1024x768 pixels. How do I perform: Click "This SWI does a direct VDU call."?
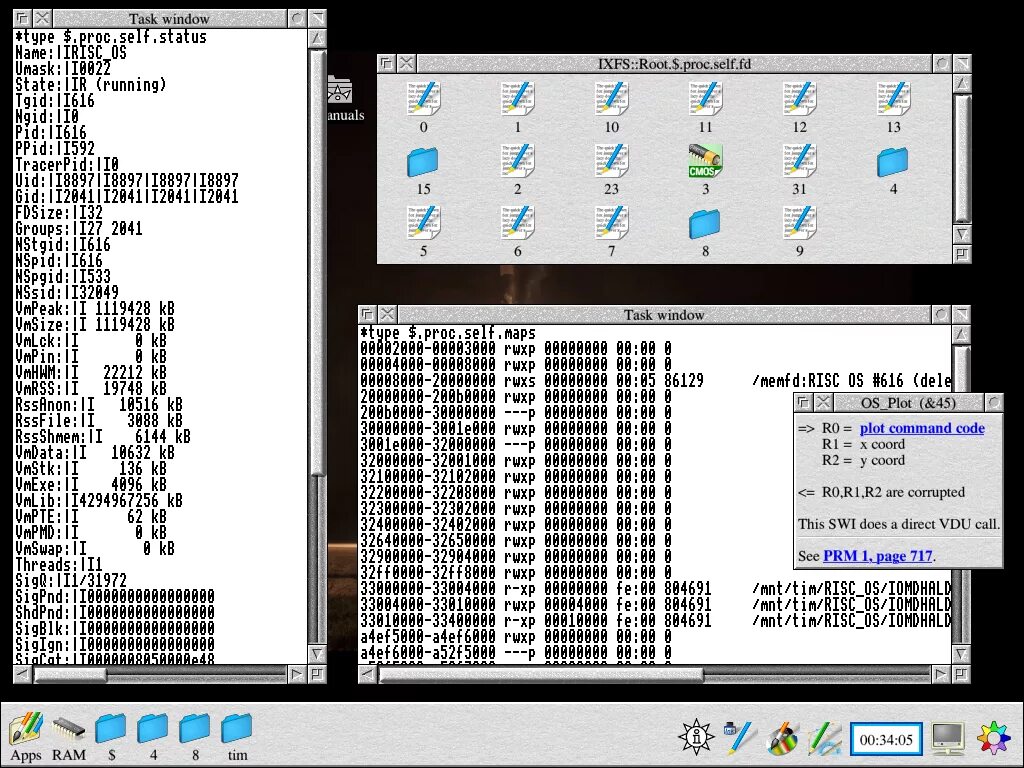[899, 524]
